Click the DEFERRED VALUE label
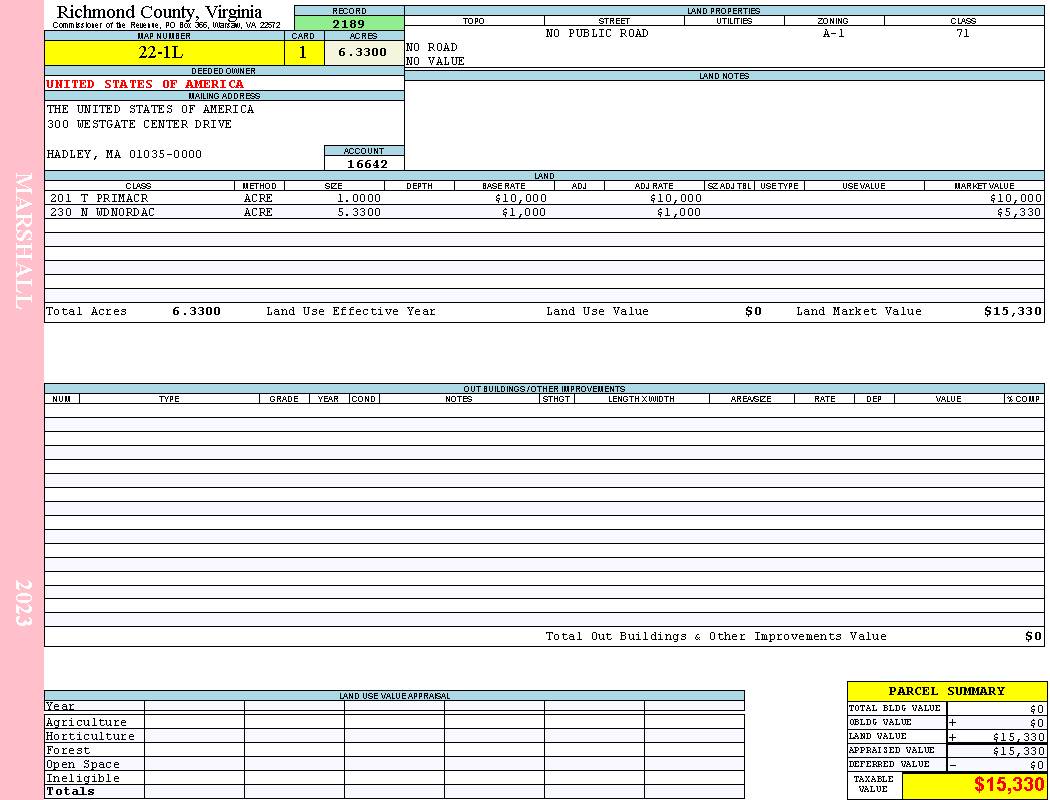1050x800 pixels. [889, 765]
